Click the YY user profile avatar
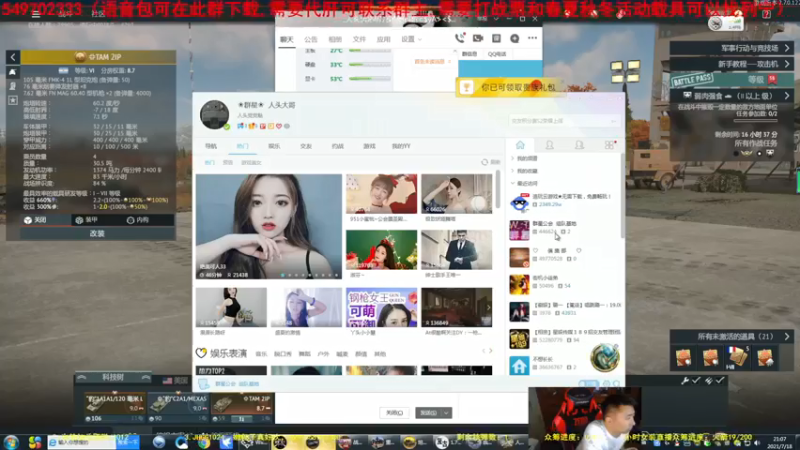 click(214, 115)
